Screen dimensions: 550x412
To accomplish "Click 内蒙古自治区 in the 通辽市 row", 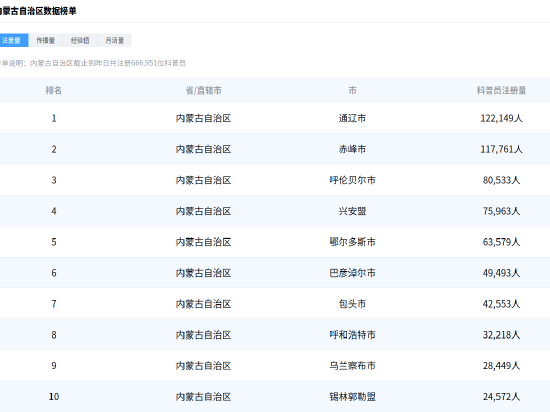I will tap(203, 118).
